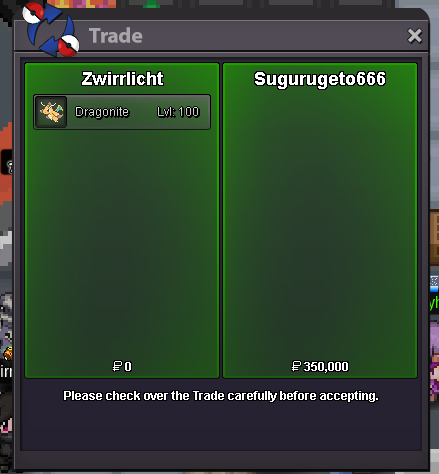
Task: Click the Pokédollar symbol beside 0
Action: pyautogui.click(x=117, y=366)
